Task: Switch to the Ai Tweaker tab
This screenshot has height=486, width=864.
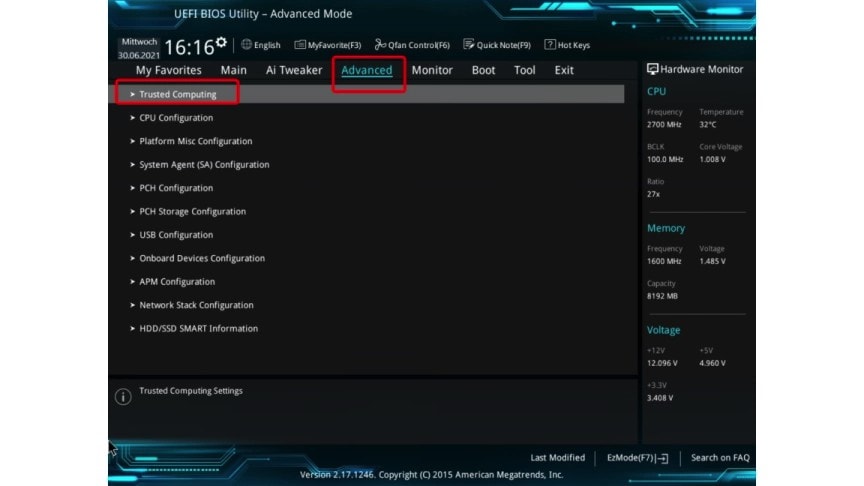Action: (294, 70)
